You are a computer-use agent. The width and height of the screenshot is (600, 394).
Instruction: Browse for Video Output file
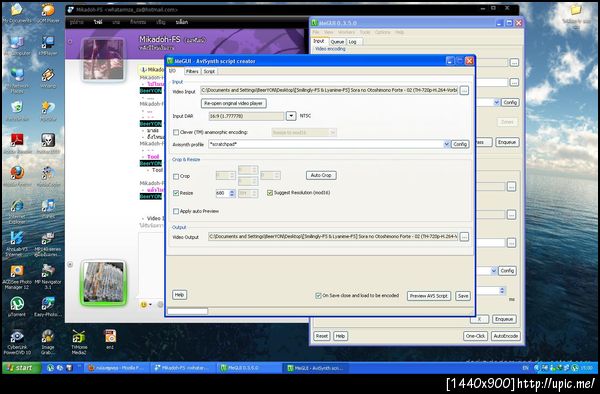(x=464, y=237)
